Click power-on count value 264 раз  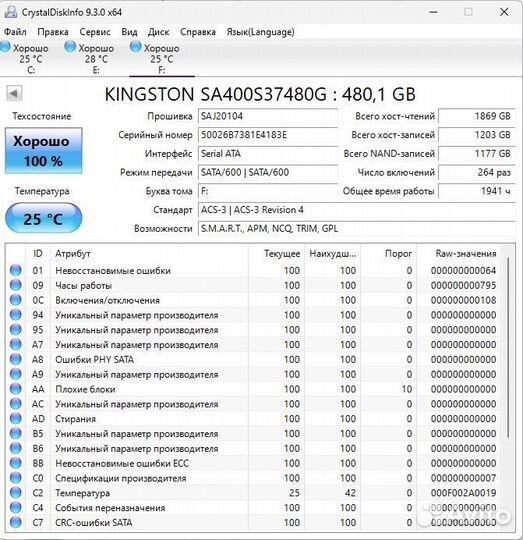pos(477,172)
